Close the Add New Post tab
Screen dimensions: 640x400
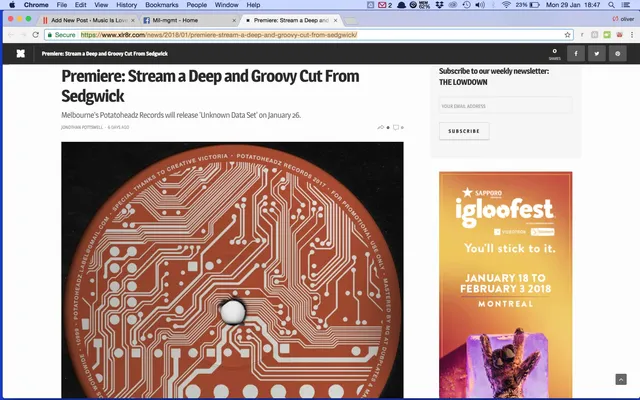click(x=133, y=20)
